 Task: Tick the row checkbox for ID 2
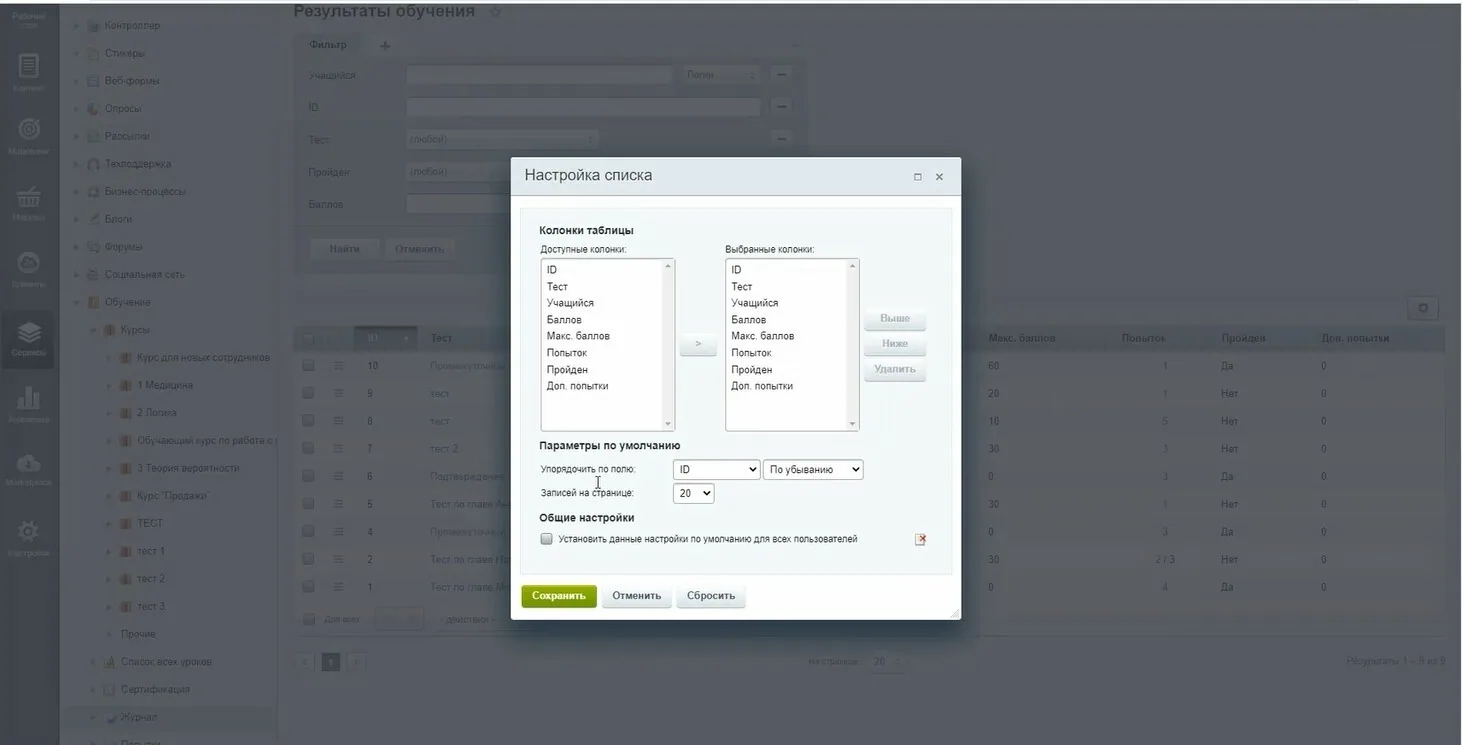pyautogui.click(x=309, y=559)
